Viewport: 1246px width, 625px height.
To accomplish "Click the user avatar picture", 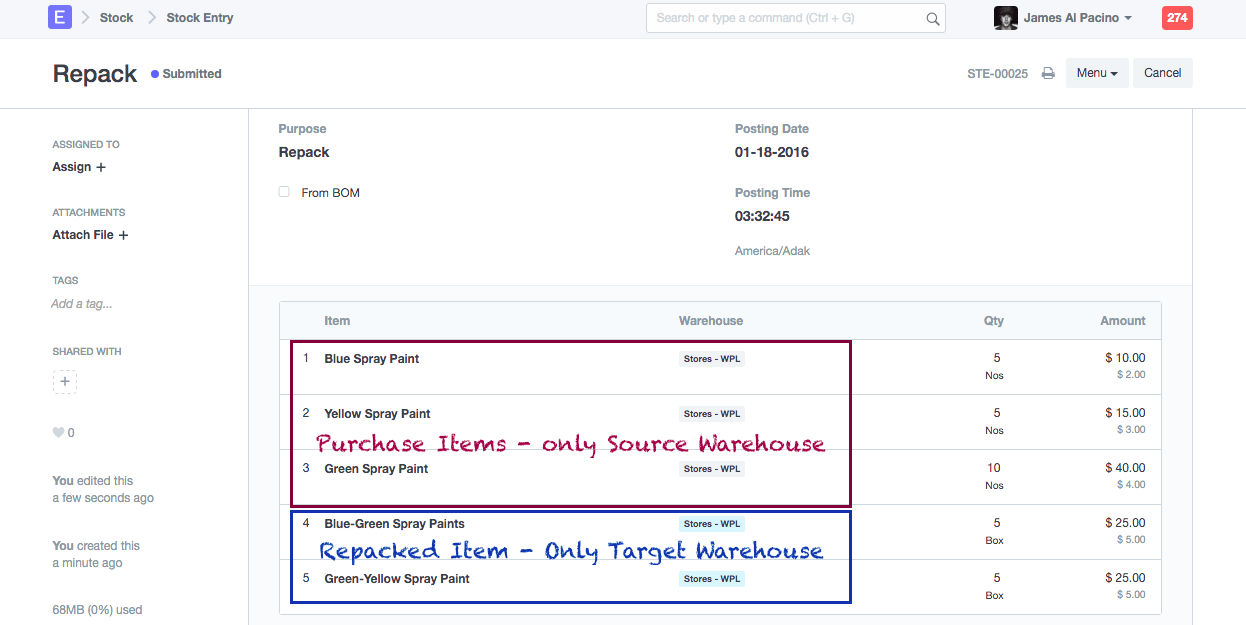I will coord(1005,18).
